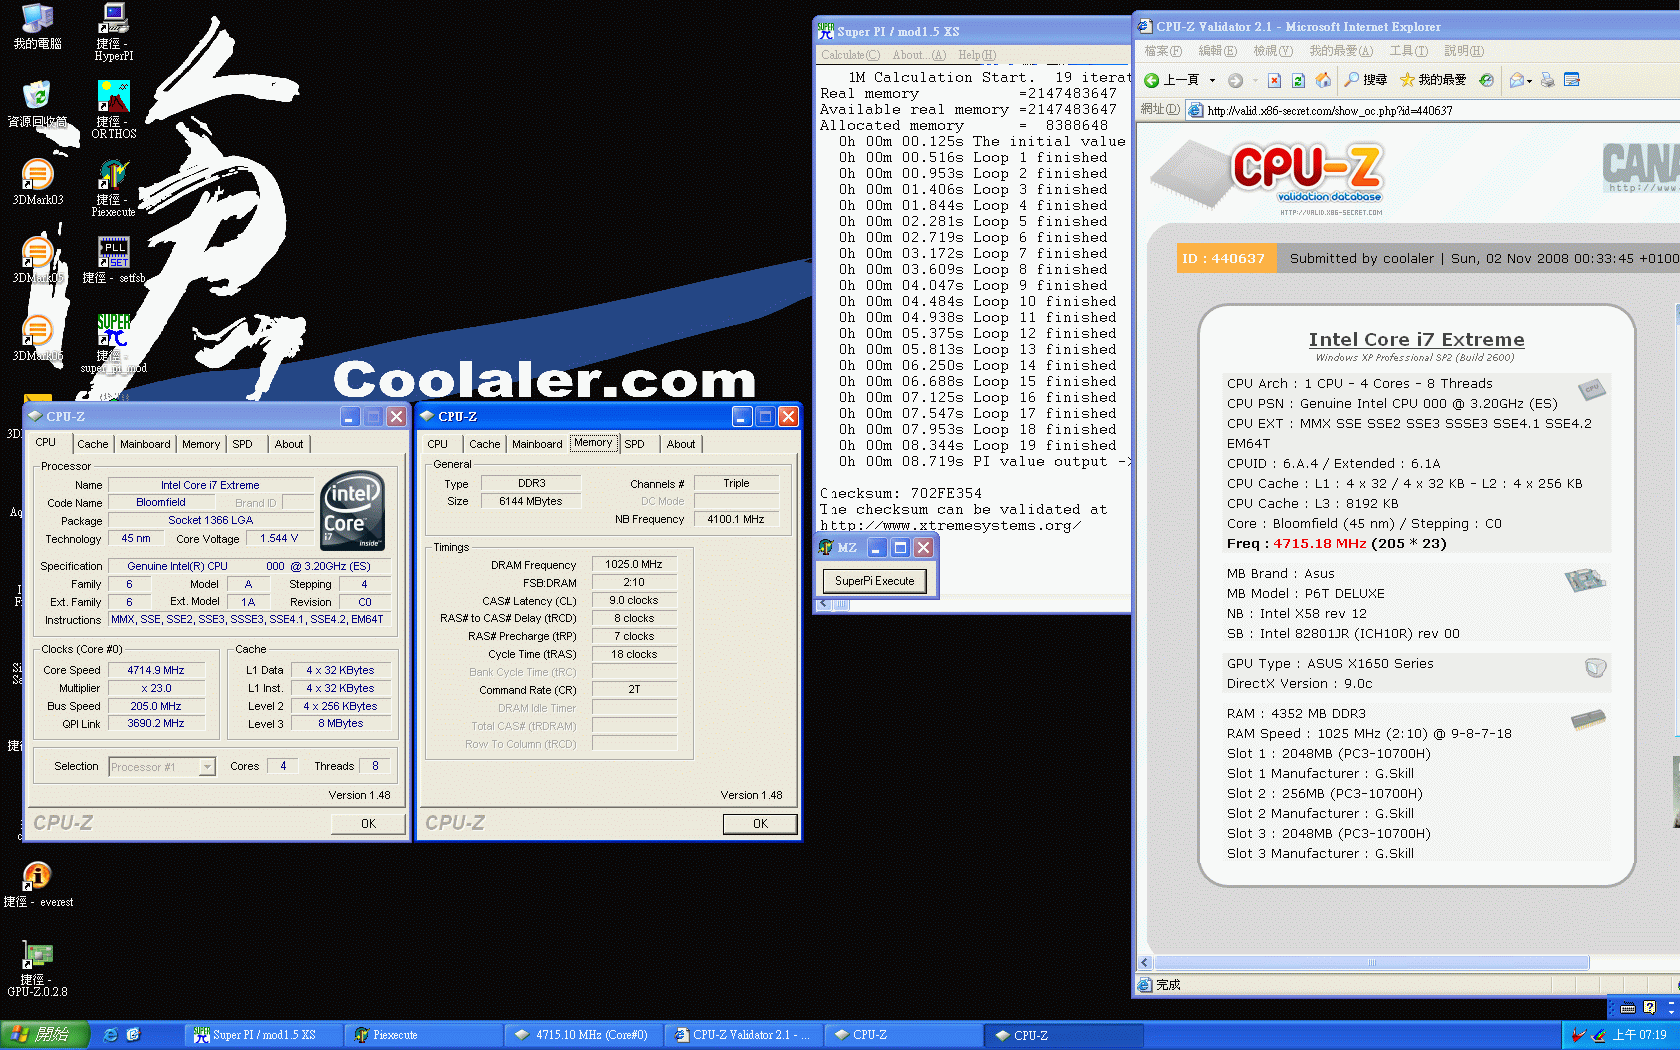Click the IE Mail envelope icon
Viewport: 1680px width, 1050px height.
click(x=1517, y=80)
